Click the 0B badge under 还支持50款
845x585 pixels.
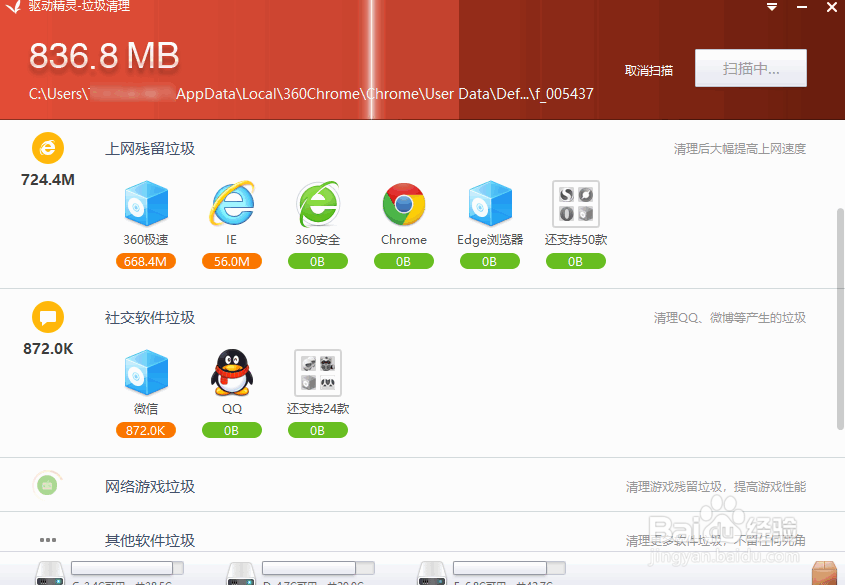(576, 261)
